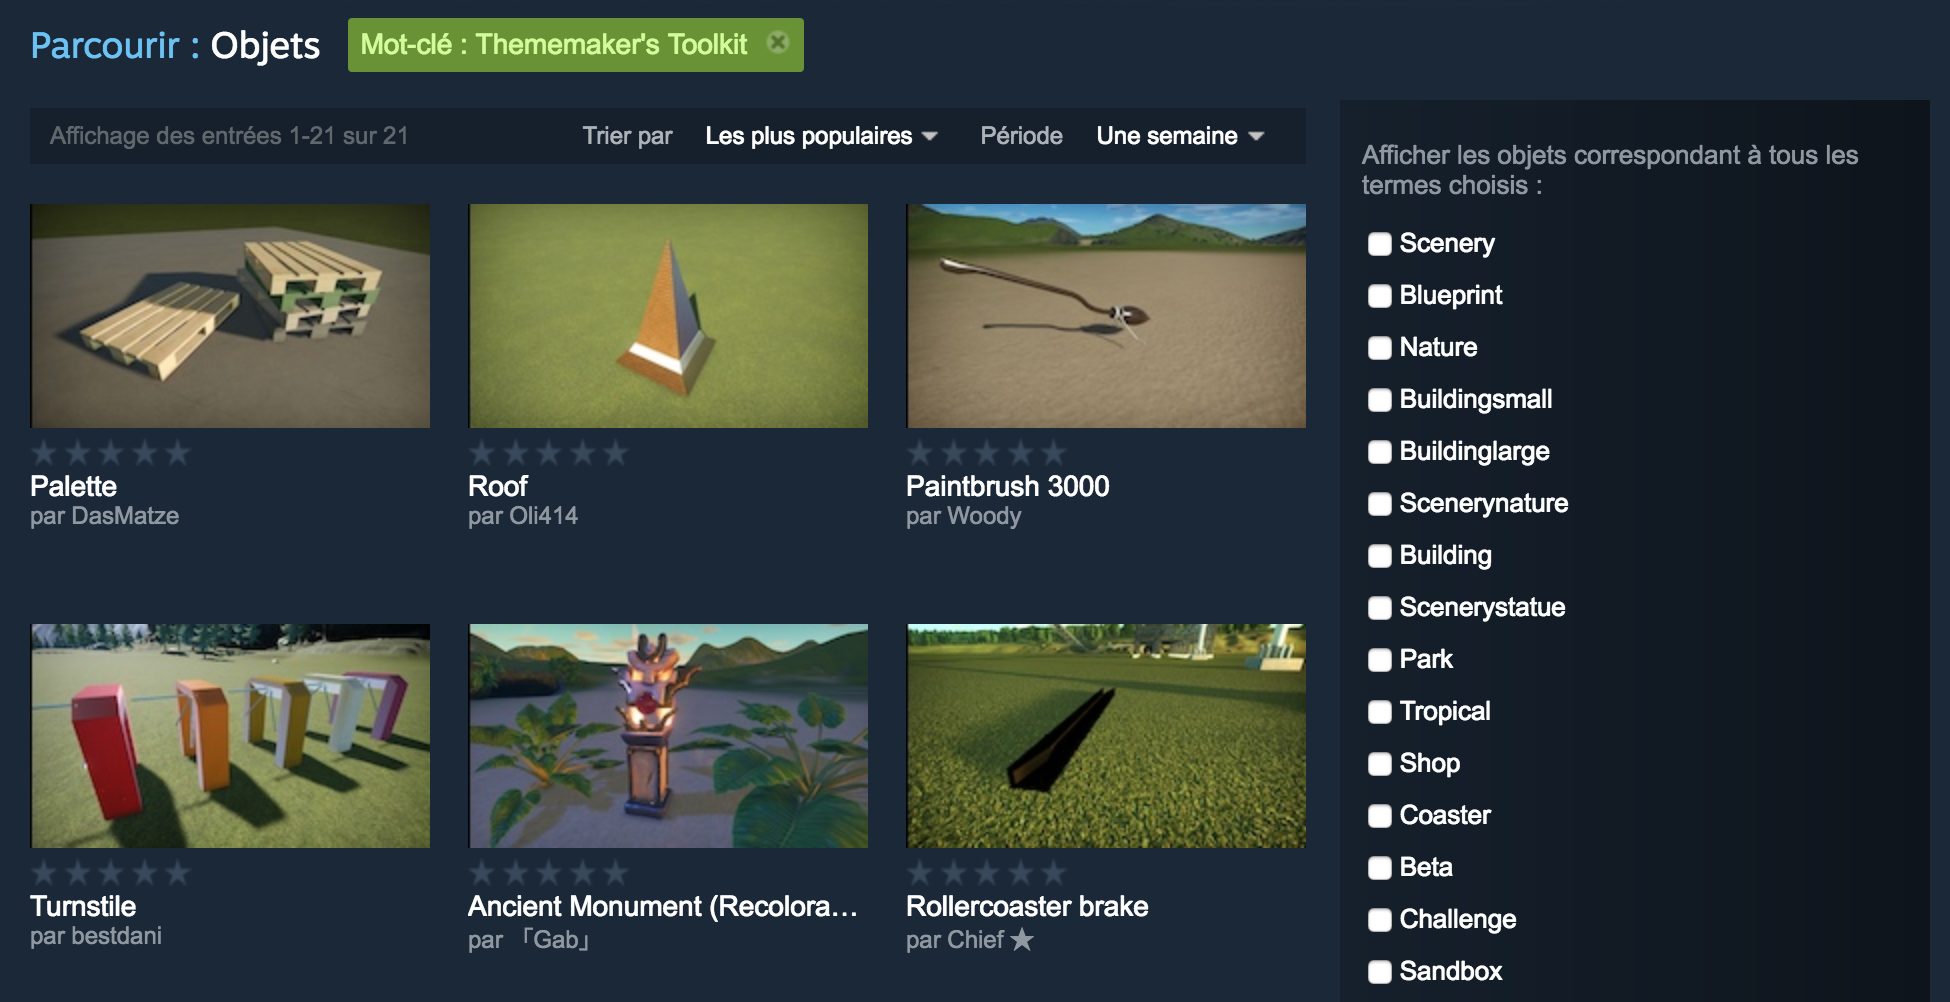Check the Scenerystatue filter checkbox
Viewport: 1950px width, 1002px height.
coord(1379,608)
